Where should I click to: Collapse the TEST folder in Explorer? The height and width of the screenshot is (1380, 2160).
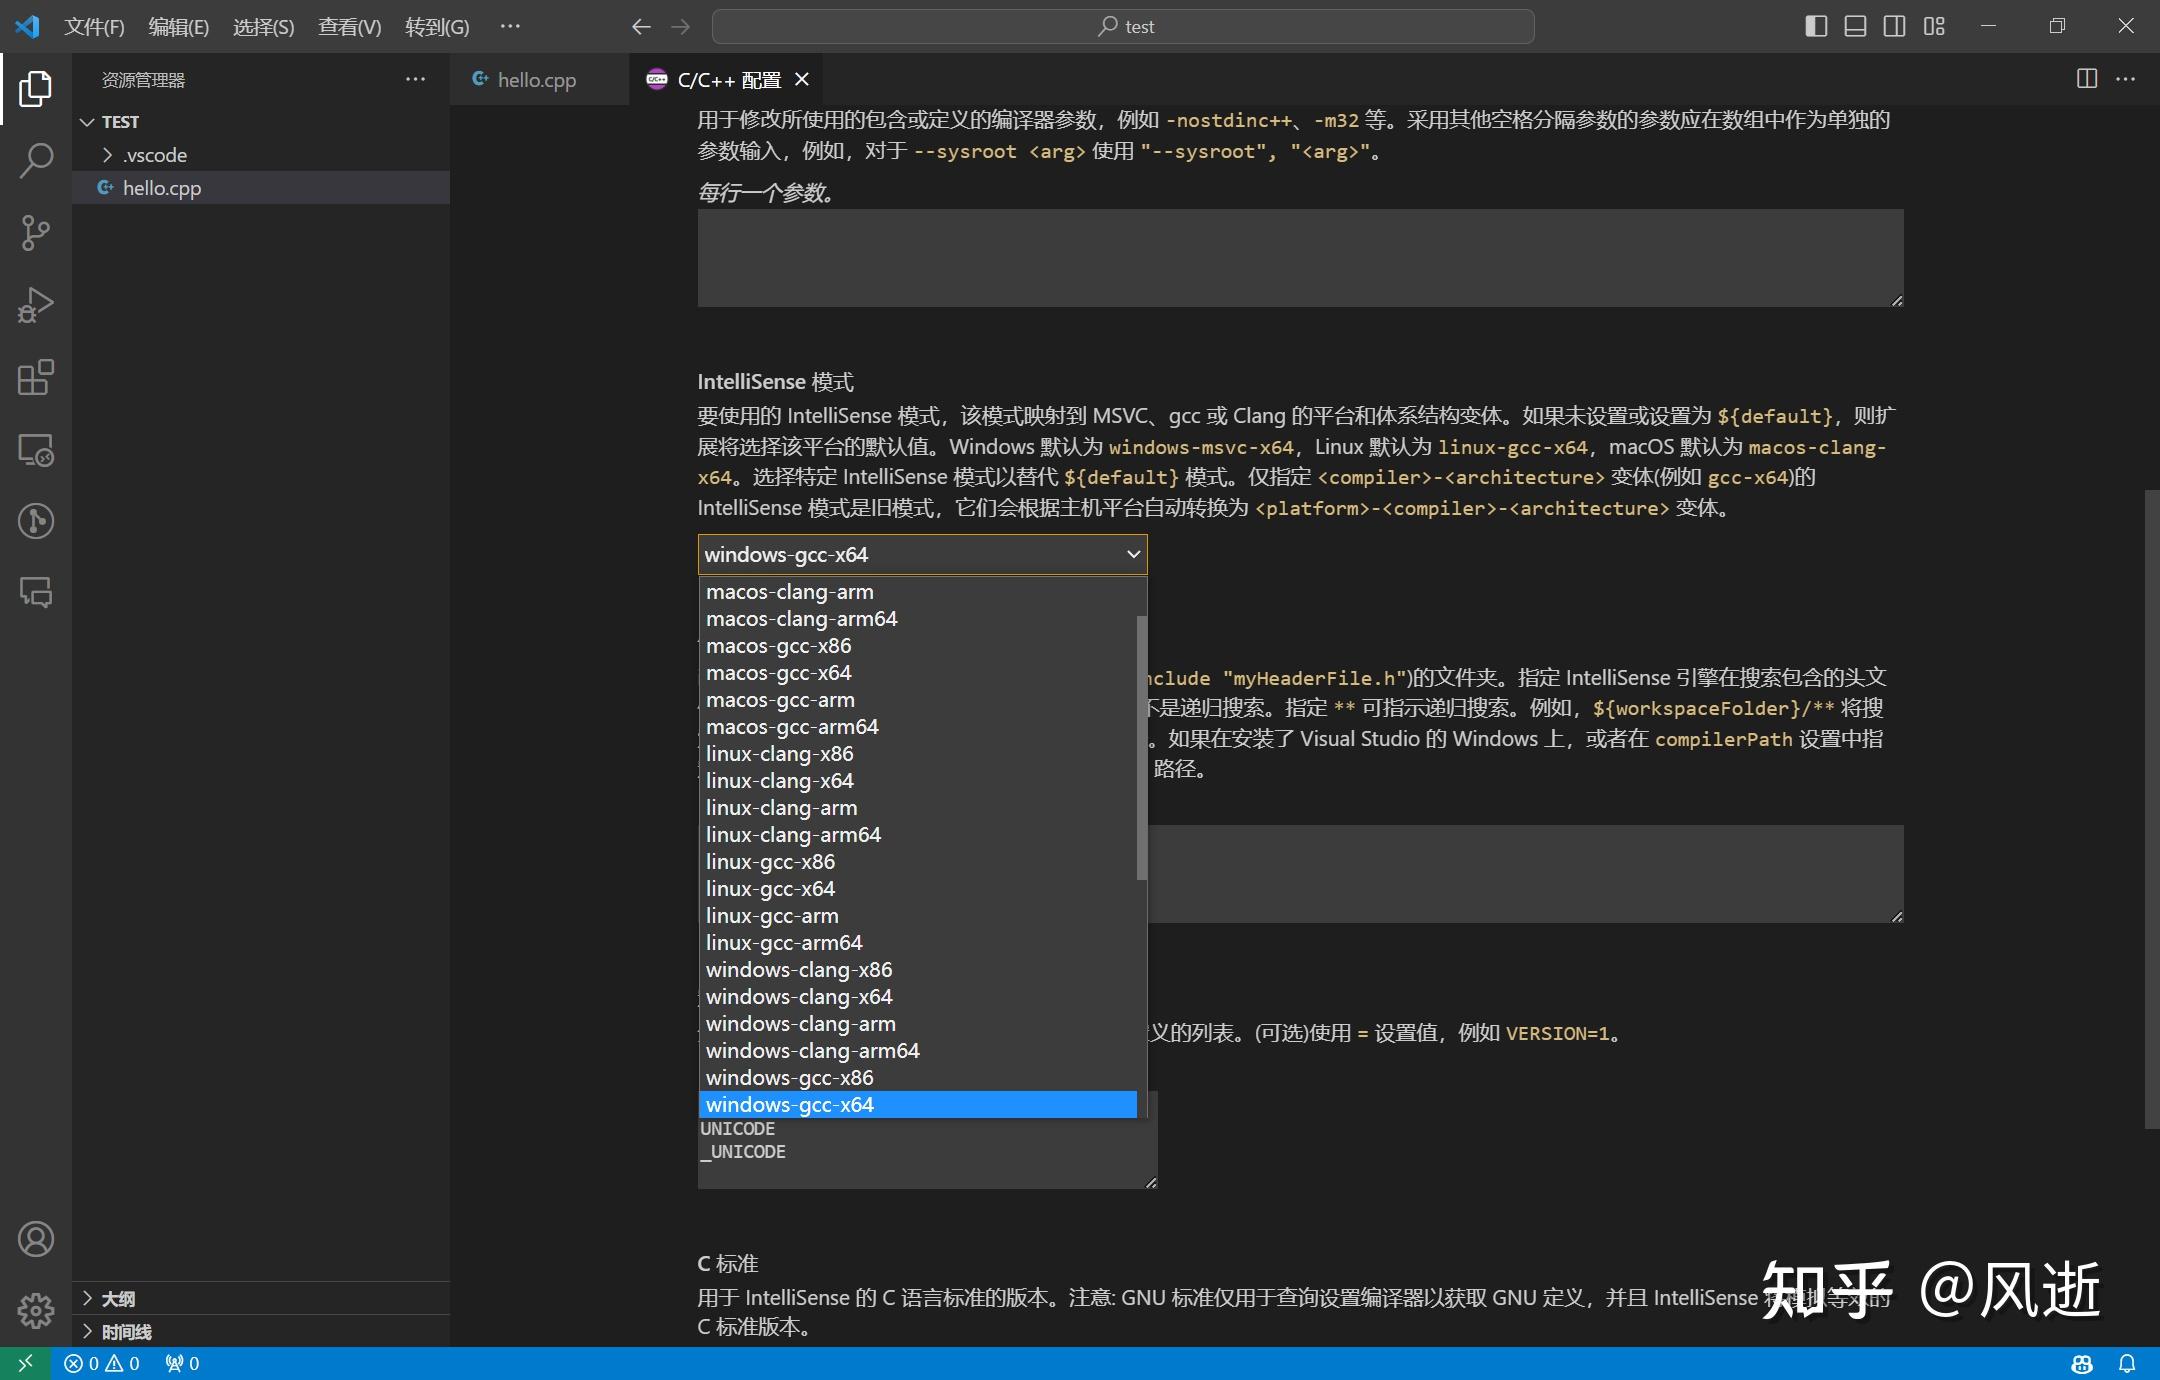(89, 121)
